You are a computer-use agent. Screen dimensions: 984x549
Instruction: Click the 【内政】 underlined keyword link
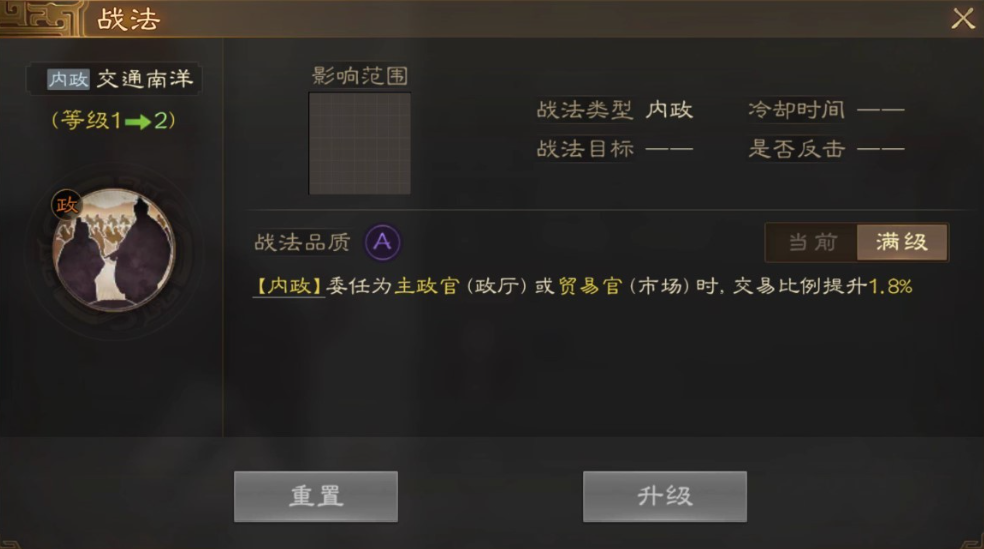[x=289, y=287]
